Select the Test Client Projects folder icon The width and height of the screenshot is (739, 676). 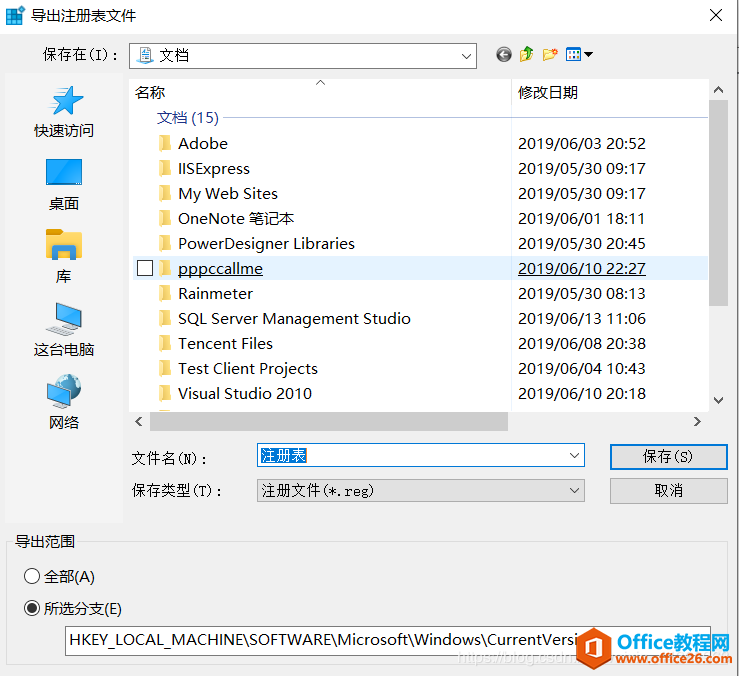point(165,368)
